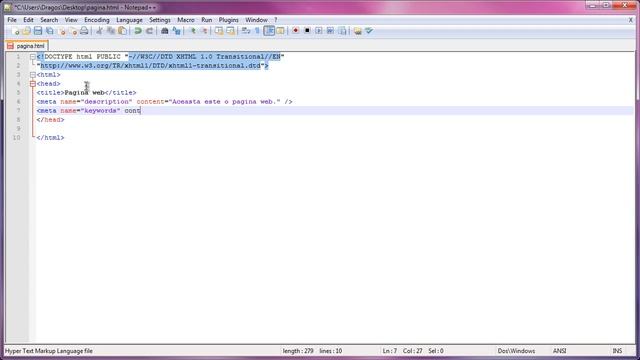Click the Close All documents icon
Screen dimensions: 640x360
[x=73, y=31]
